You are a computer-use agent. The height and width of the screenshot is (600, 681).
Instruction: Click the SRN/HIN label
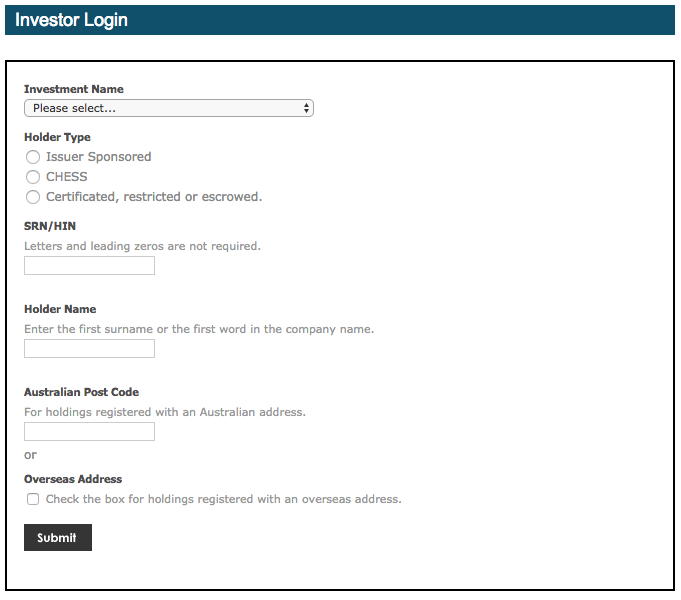point(50,226)
